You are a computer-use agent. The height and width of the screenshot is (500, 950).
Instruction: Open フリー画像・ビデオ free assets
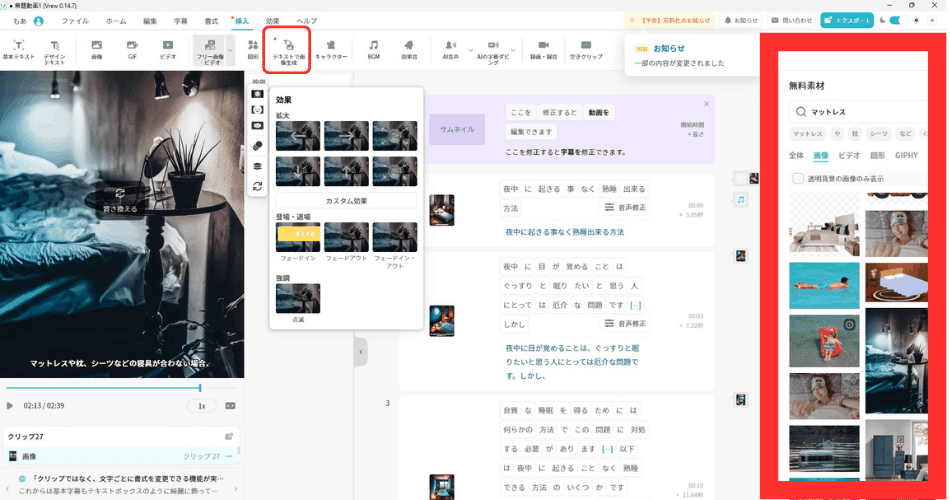(210, 52)
